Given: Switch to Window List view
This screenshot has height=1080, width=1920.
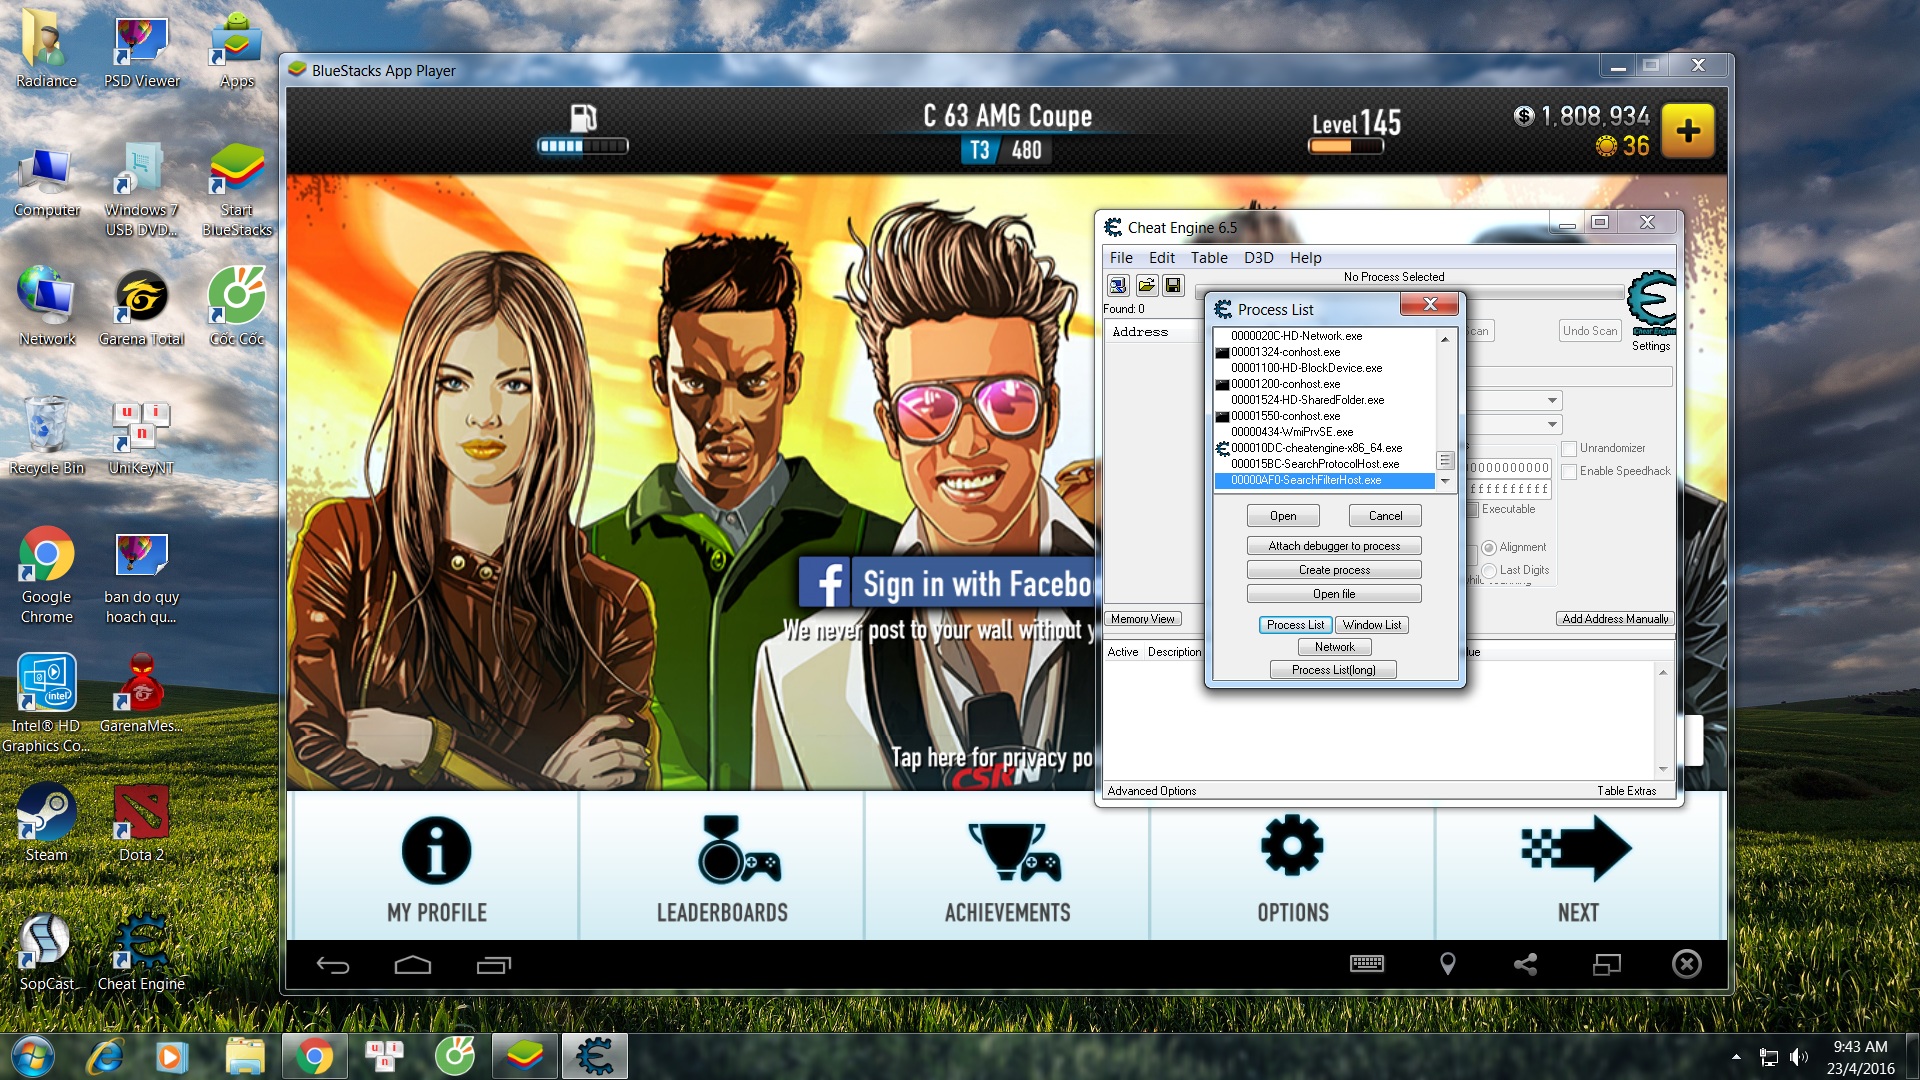Looking at the screenshot, I should tap(1371, 625).
